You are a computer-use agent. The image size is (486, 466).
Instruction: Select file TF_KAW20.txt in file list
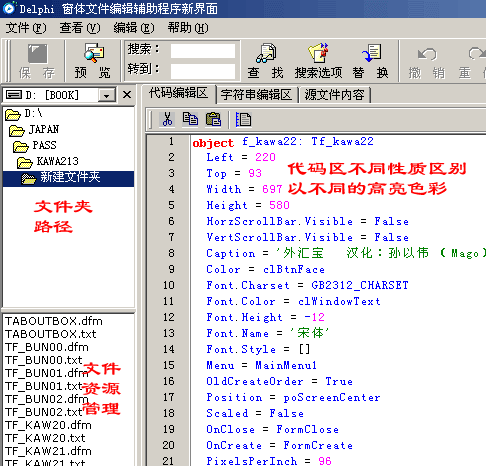click(45, 438)
